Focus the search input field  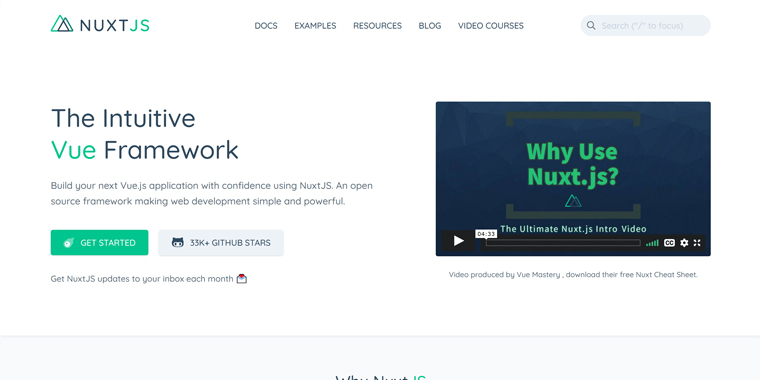(646, 25)
